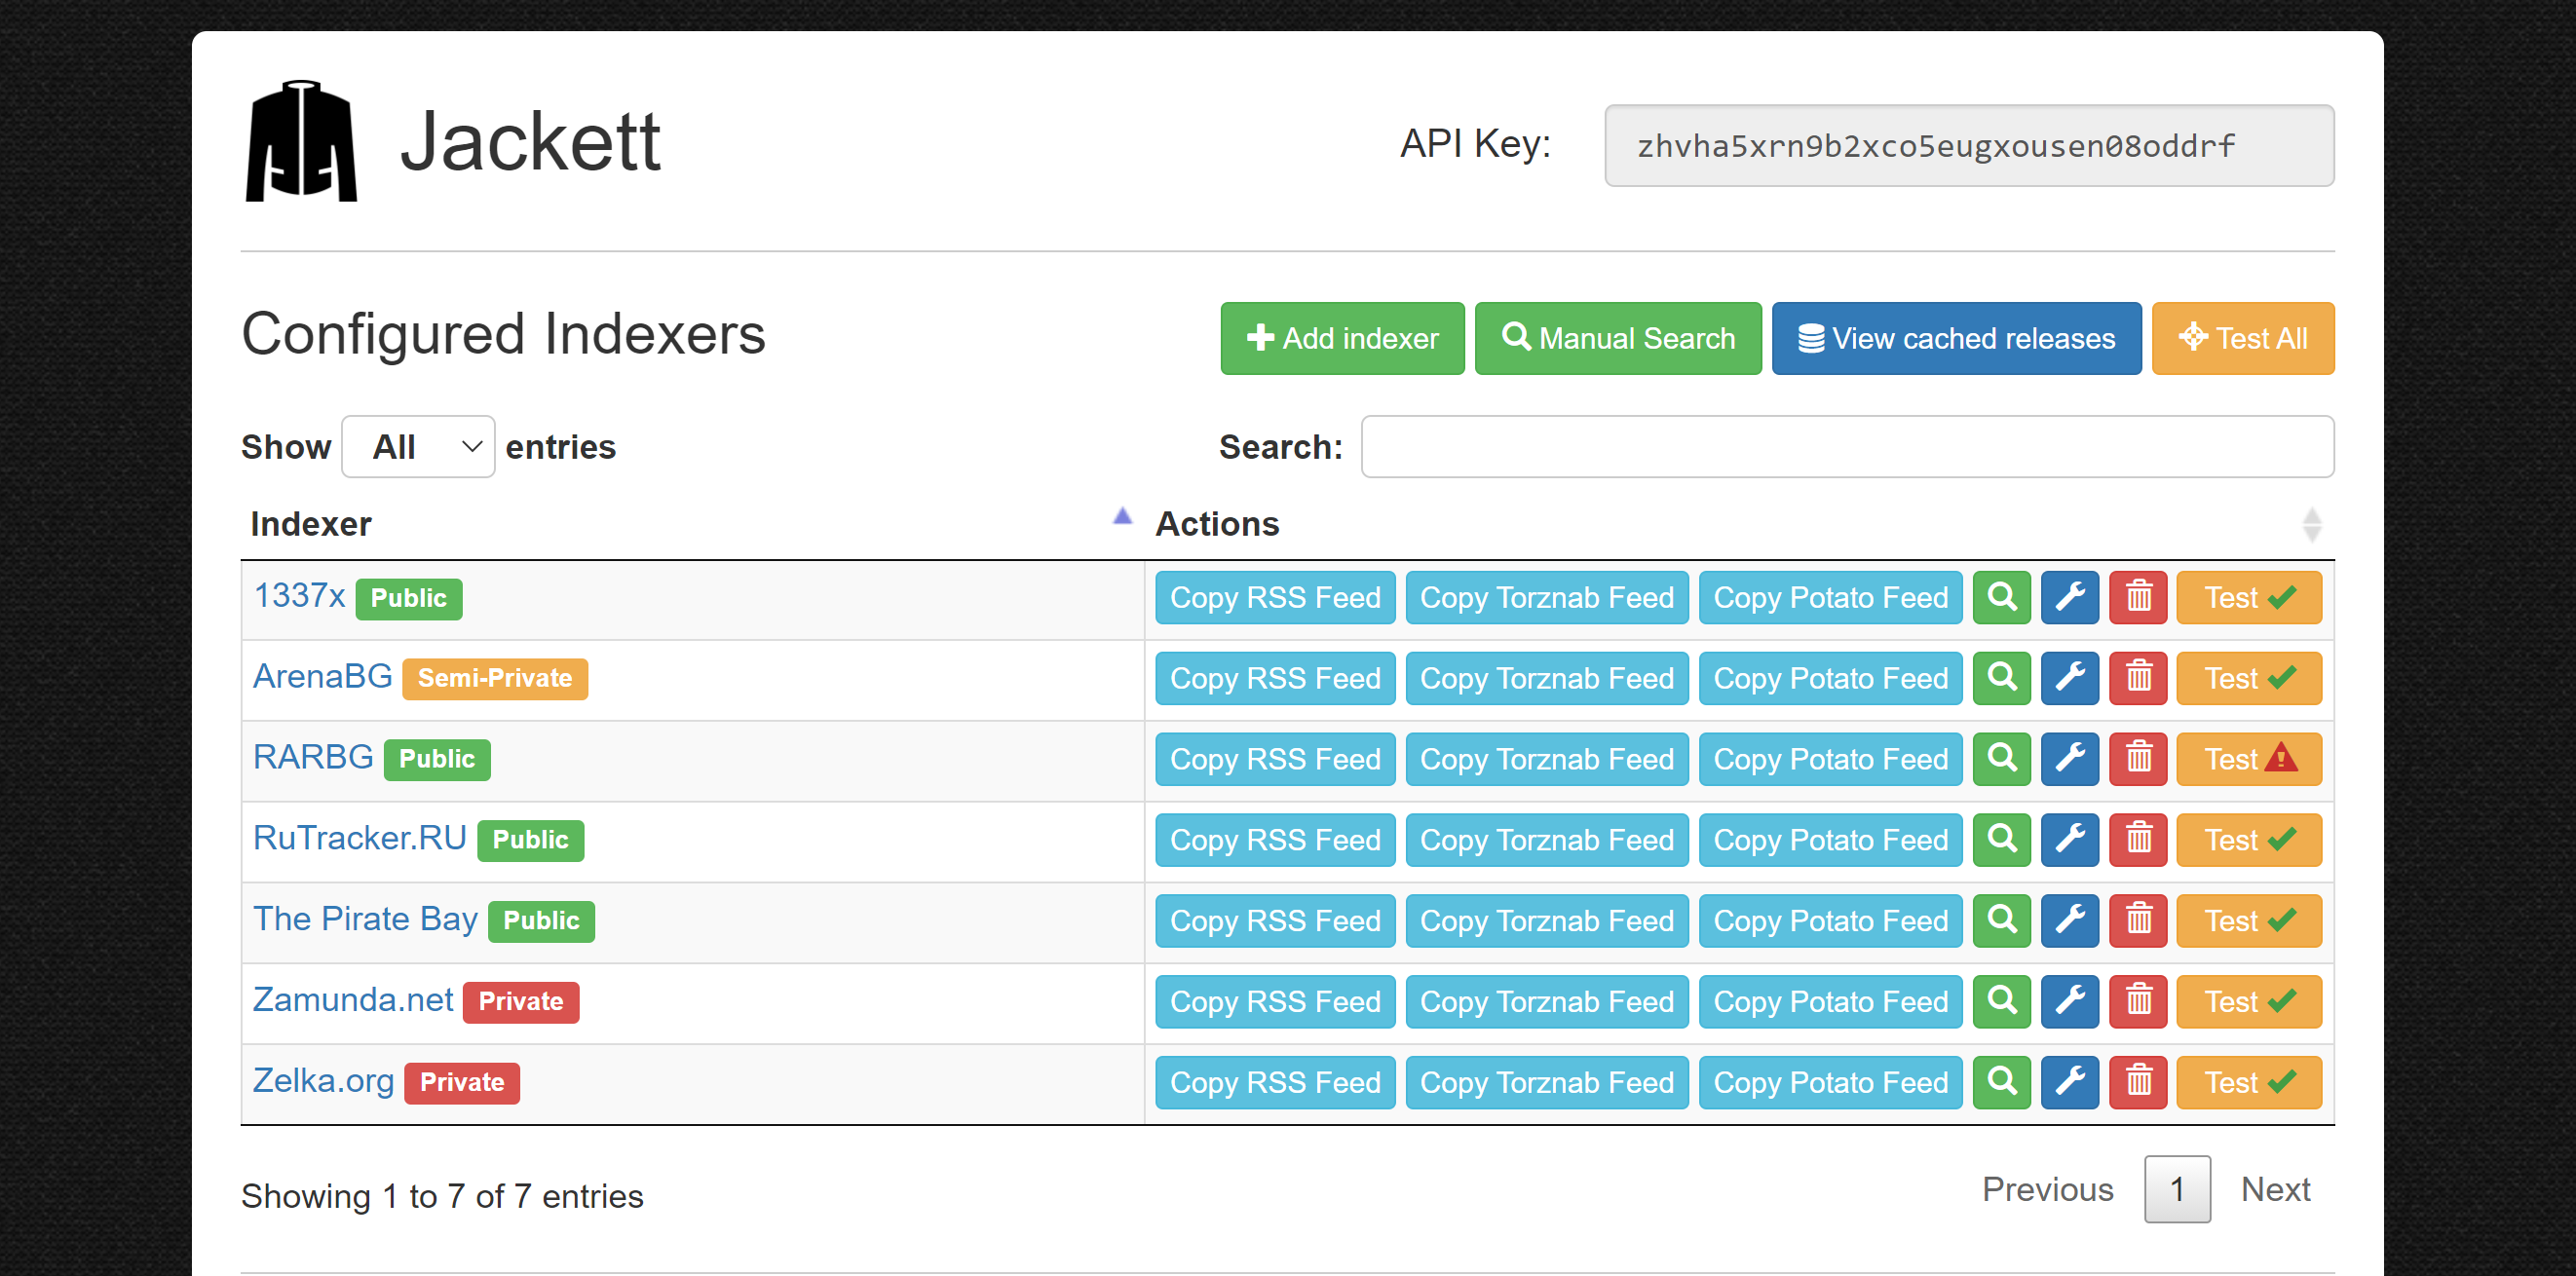Open wrench settings for 1337x indexer
Screen dimensions: 2576x1276
[x=2069, y=597]
